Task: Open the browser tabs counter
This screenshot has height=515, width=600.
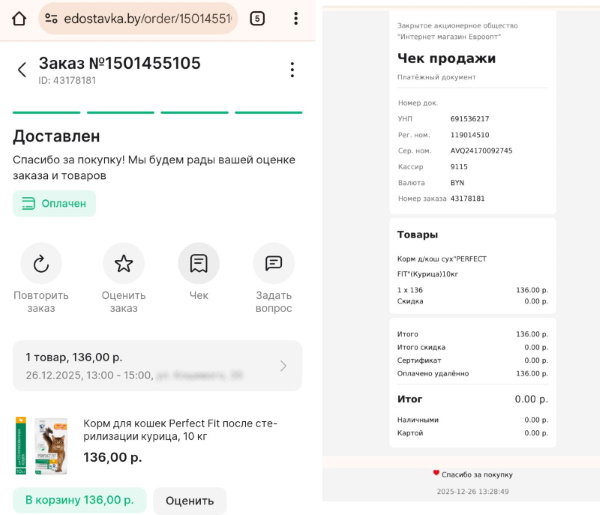Action: [257, 18]
